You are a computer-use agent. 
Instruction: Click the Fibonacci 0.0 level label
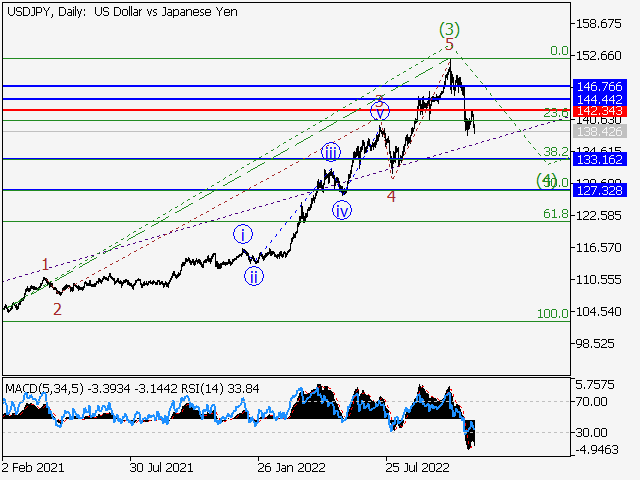[x=559, y=51]
